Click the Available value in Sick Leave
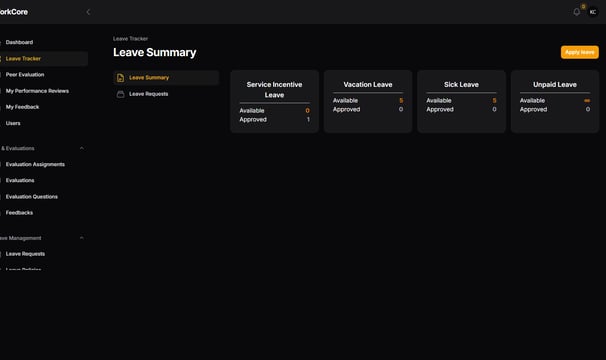The width and height of the screenshot is (606, 360). click(x=494, y=101)
